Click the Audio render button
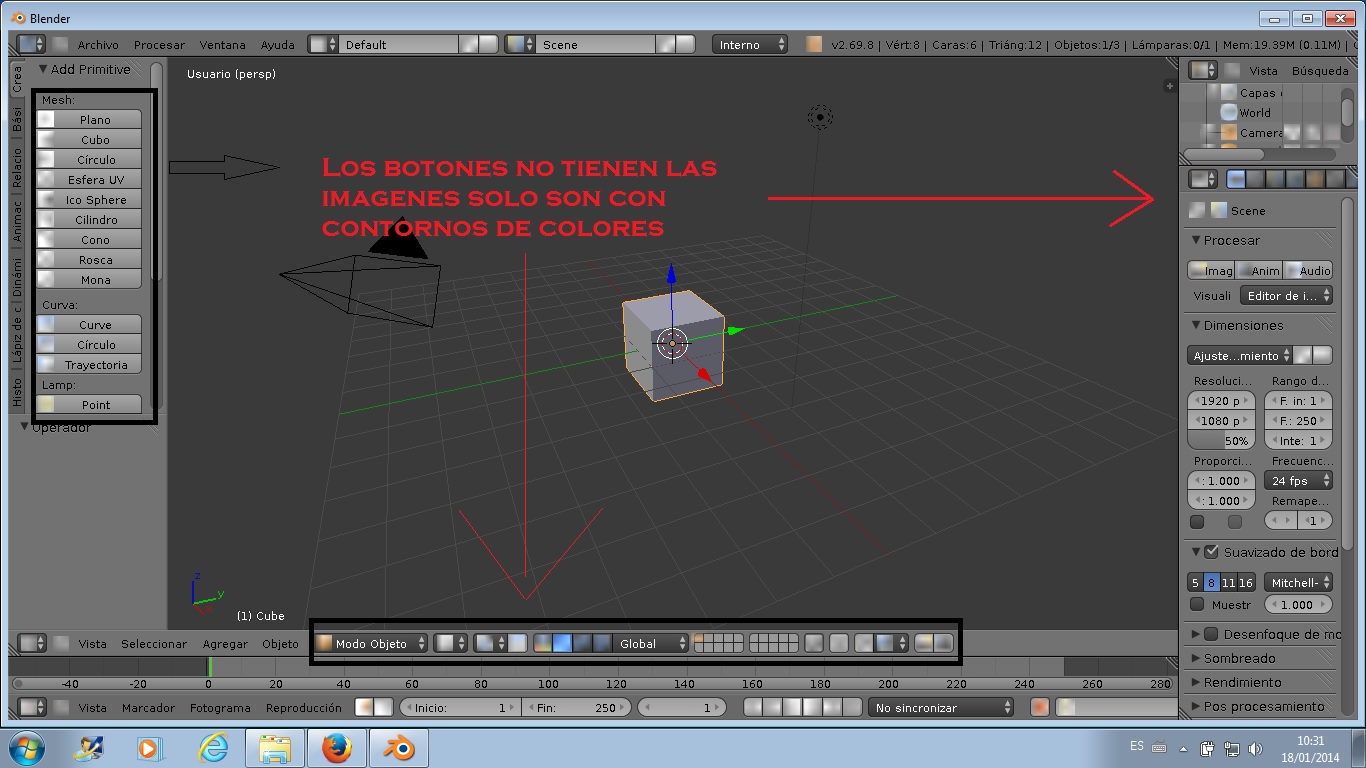Image resolution: width=1366 pixels, height=768 pixels. pyautogui.click(x=1309, y=271)
